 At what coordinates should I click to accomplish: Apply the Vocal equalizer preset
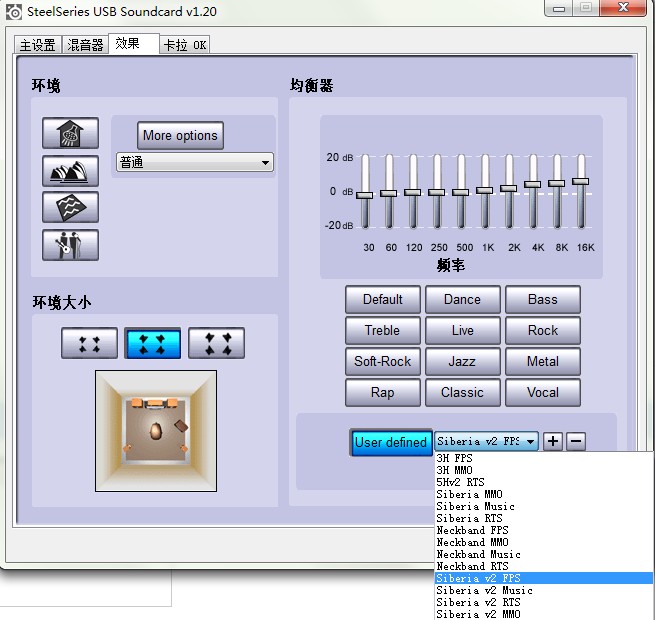pyautogui.click(x=543, y=393)
